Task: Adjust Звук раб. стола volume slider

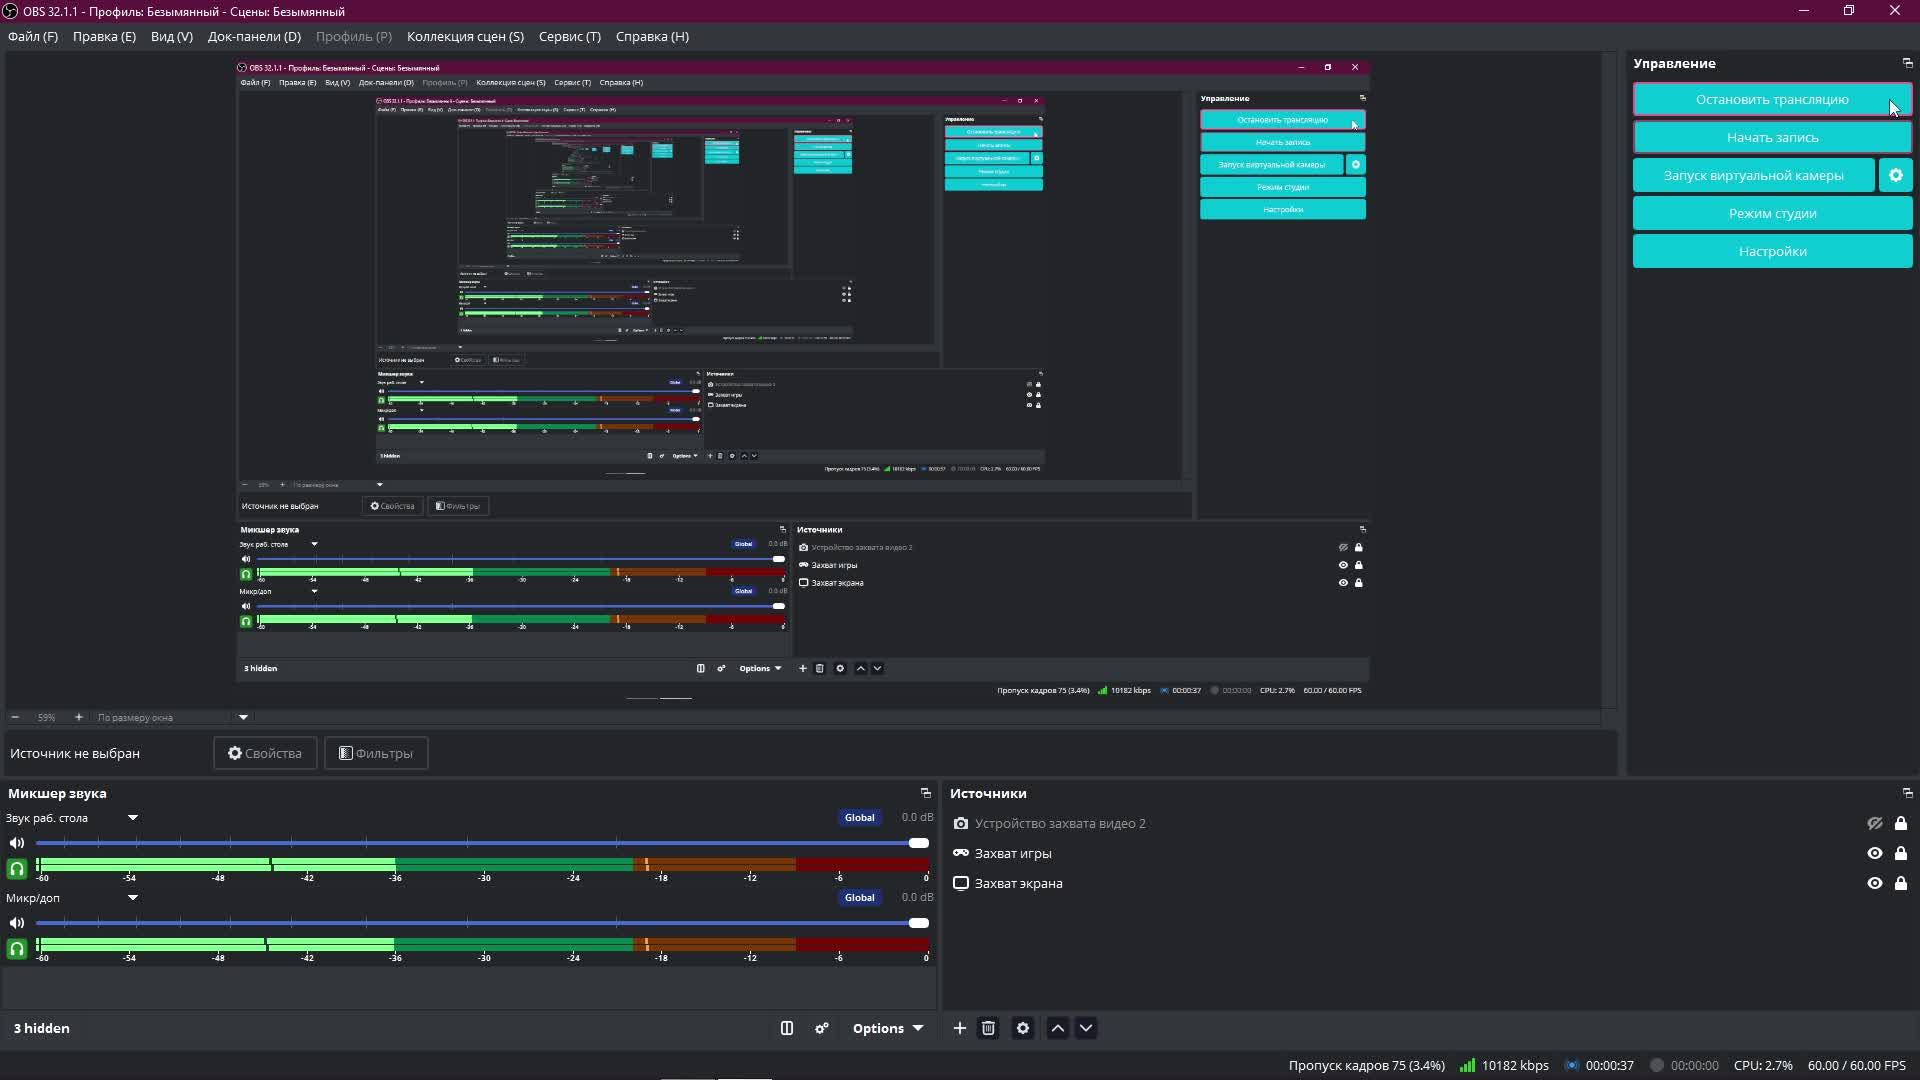Action: [918, 843]
